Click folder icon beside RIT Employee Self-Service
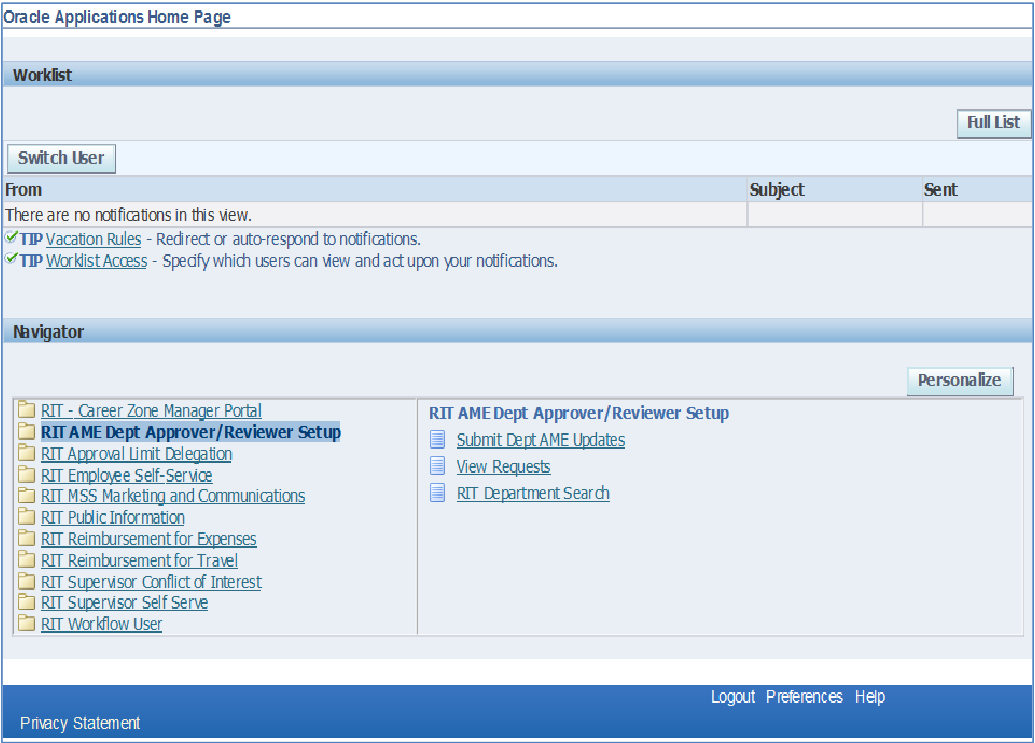1035x743 pixels. (26, 476)
